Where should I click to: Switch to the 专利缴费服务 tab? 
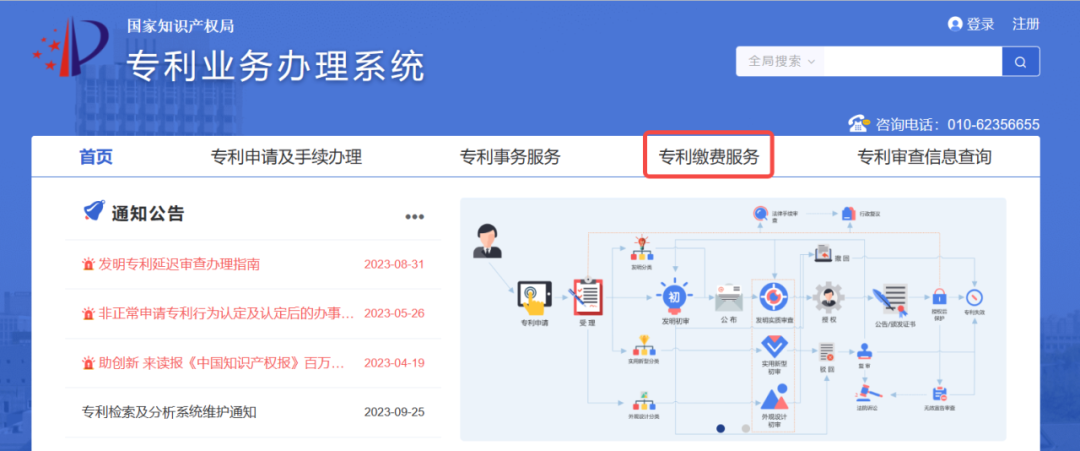click(708, 157)
